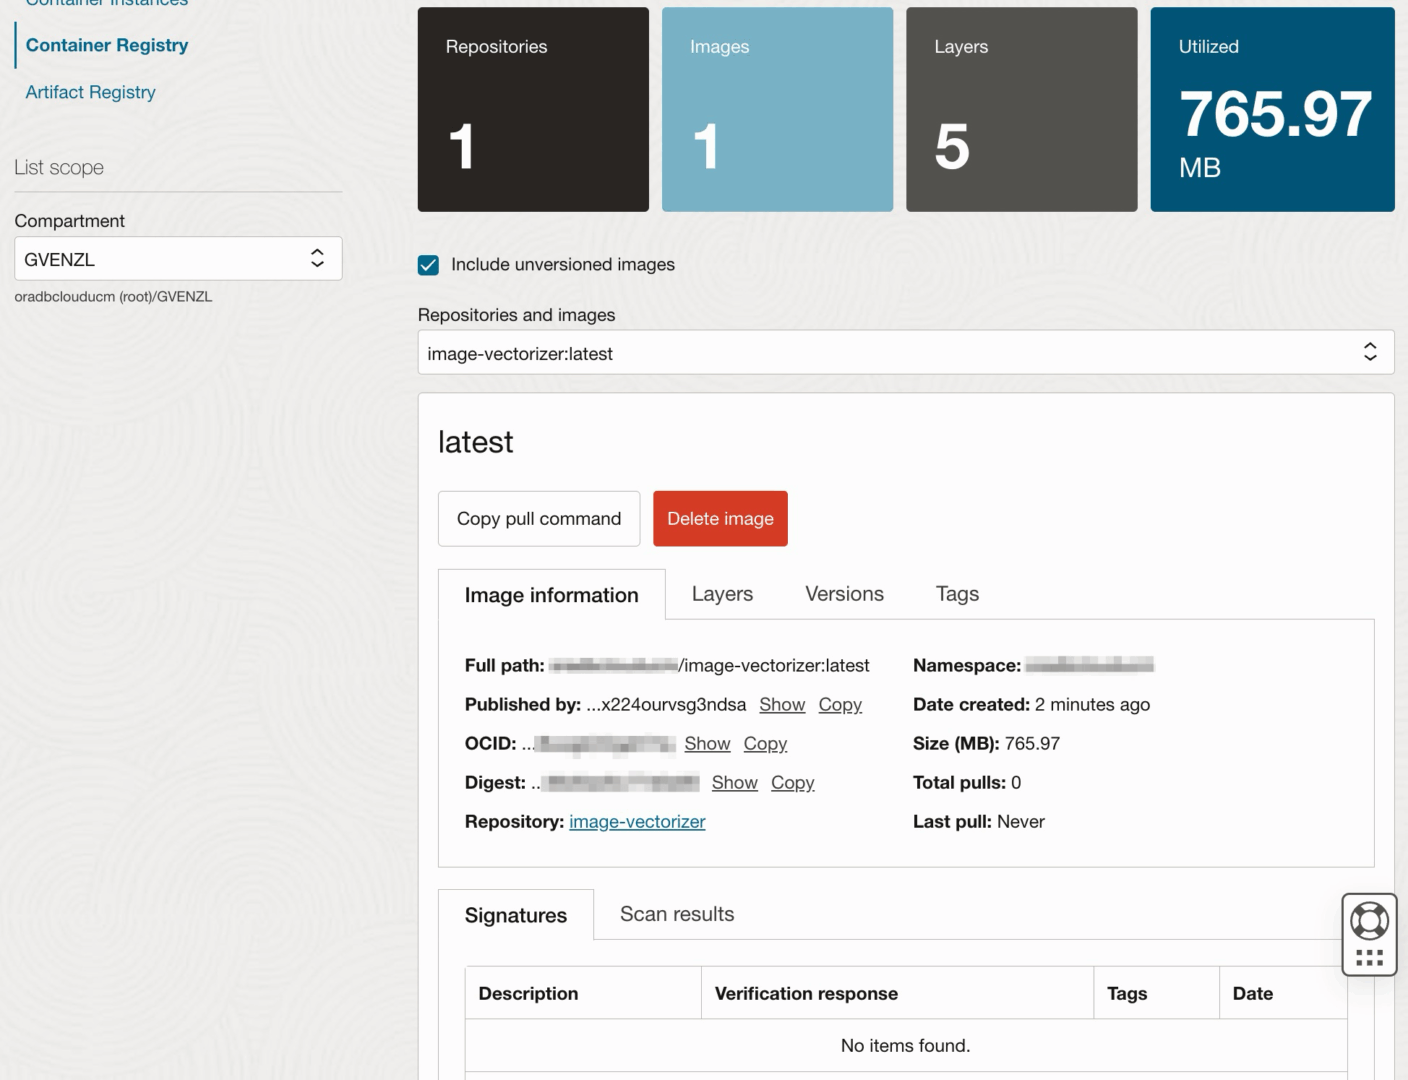
Task: View the Scan results tab
Action: point(677,913)
